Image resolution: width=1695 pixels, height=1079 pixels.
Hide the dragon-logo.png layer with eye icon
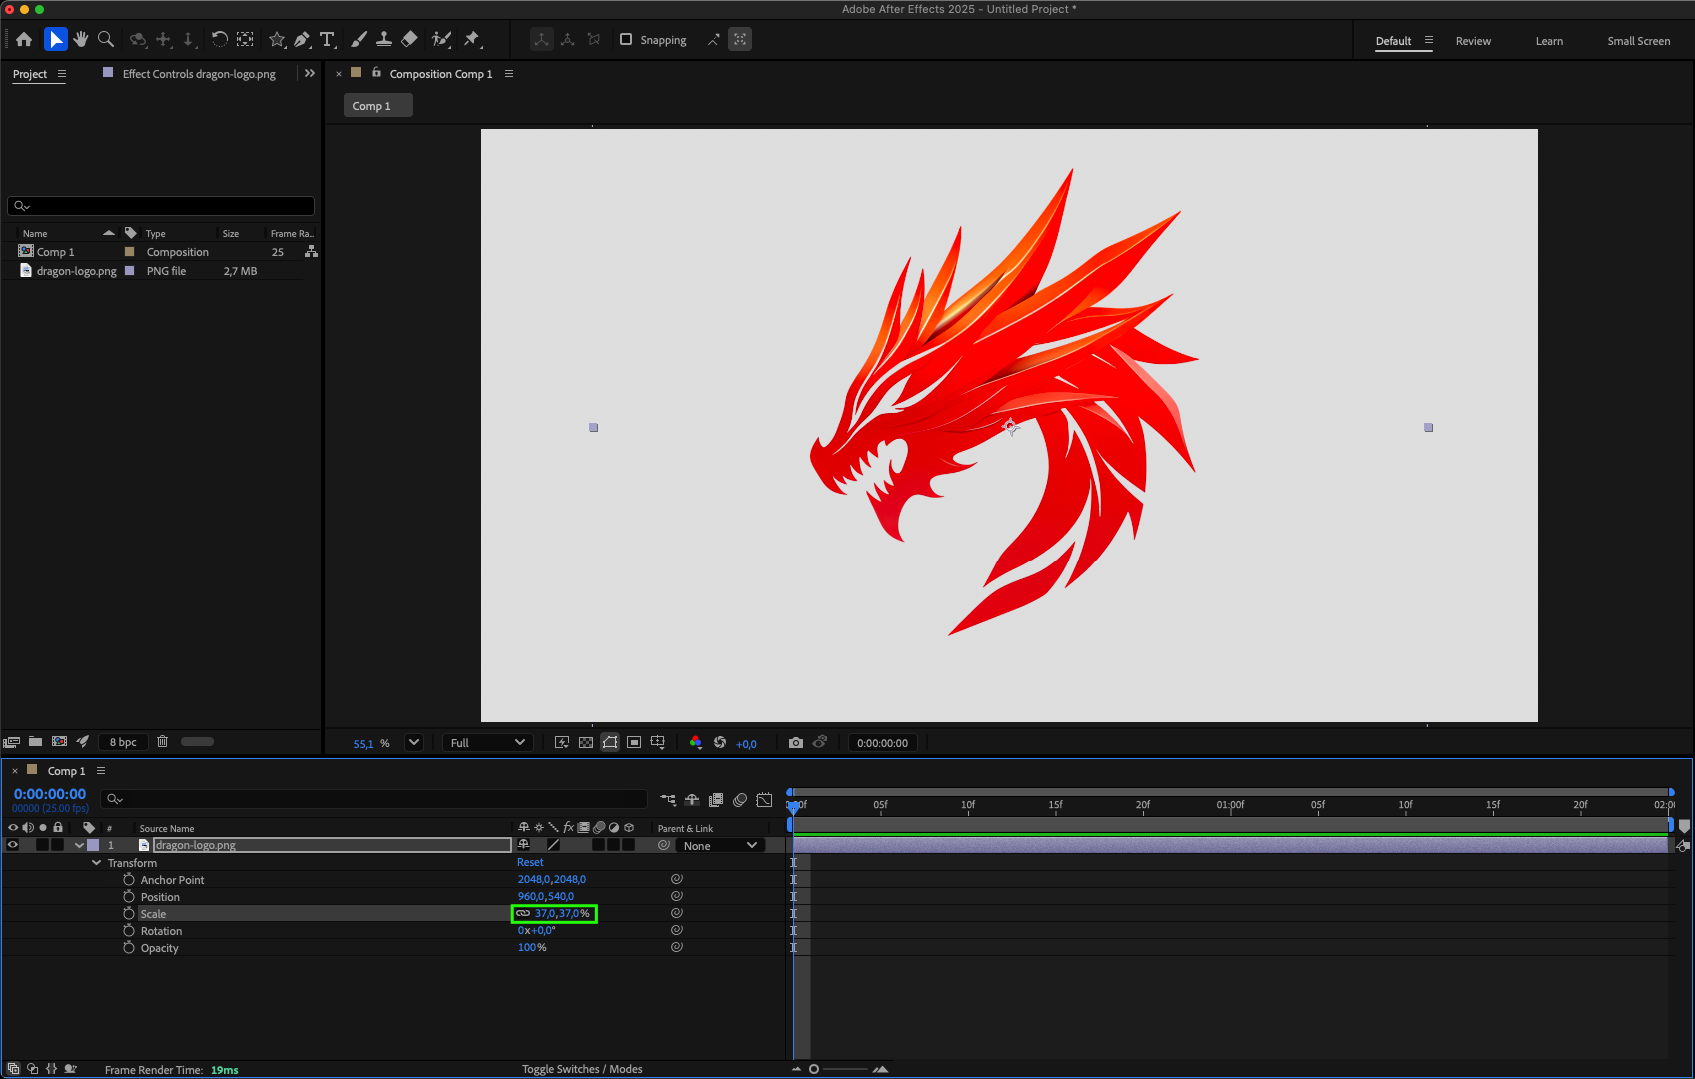(13, 845)
